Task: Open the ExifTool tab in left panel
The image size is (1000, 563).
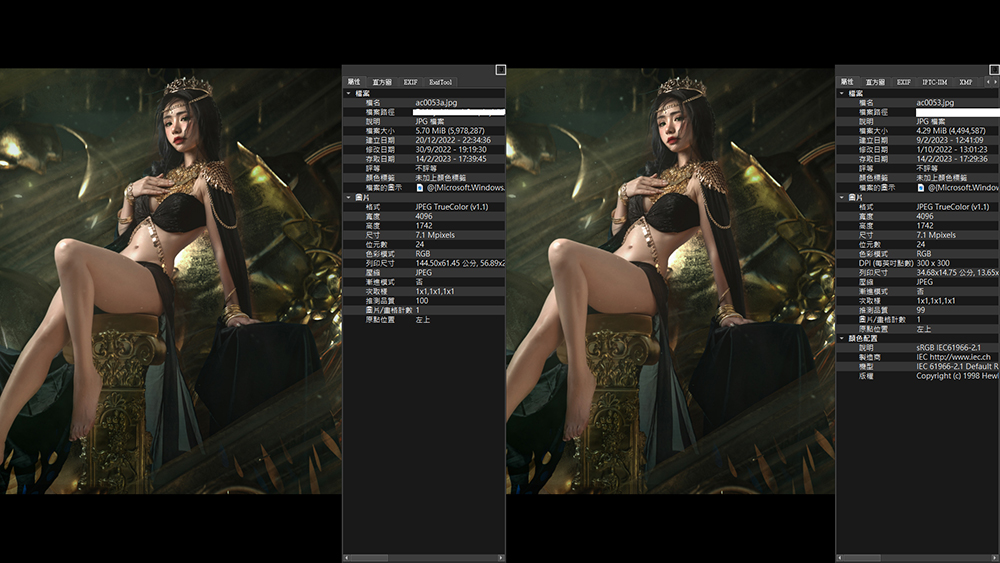Action: point(442,82)
